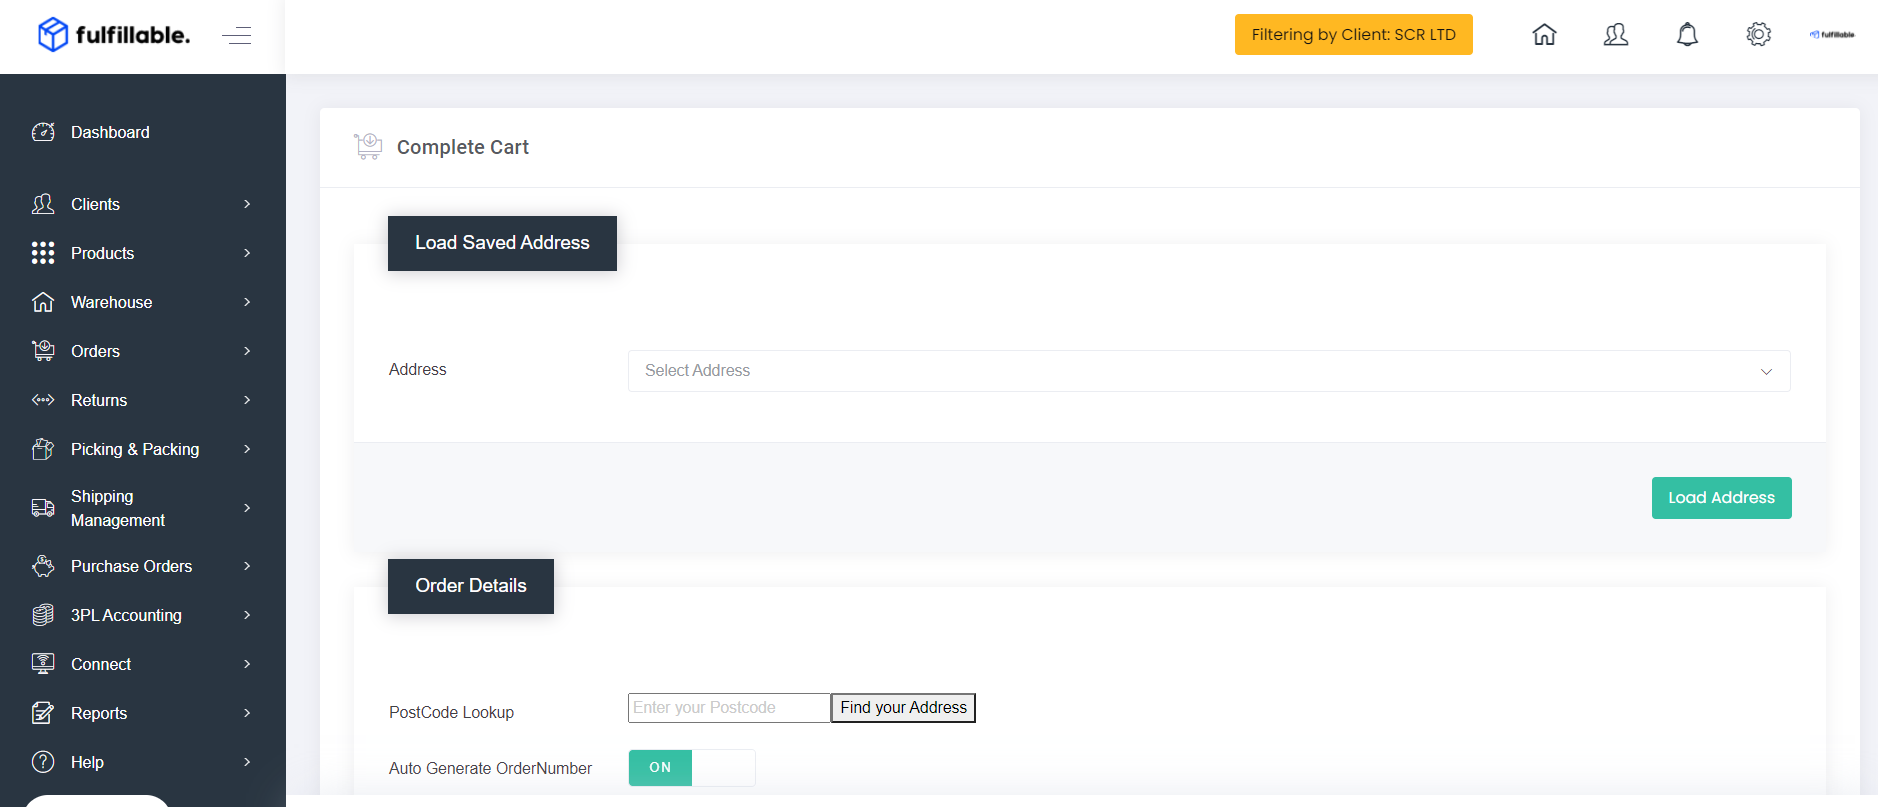
Task: Expand the Help submenu chevron
Action: tap(247, 762)
